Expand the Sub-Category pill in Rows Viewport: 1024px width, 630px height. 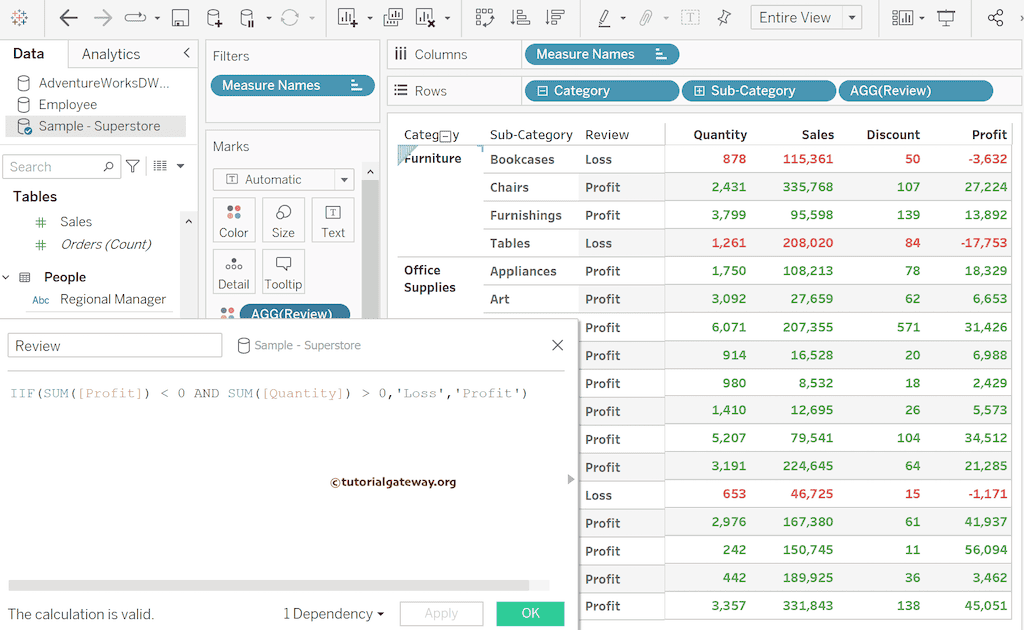(x=699, y=91)
